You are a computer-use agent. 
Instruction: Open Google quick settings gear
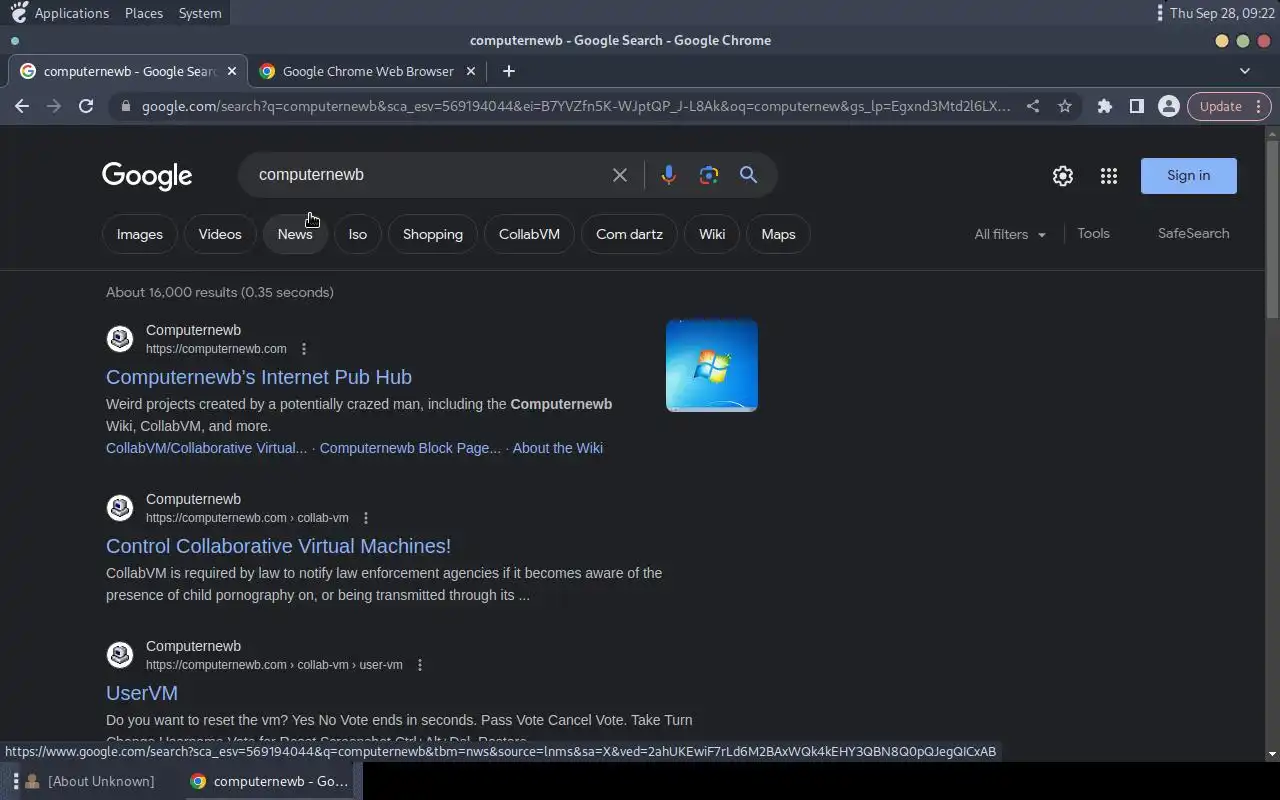[1063, 176]
